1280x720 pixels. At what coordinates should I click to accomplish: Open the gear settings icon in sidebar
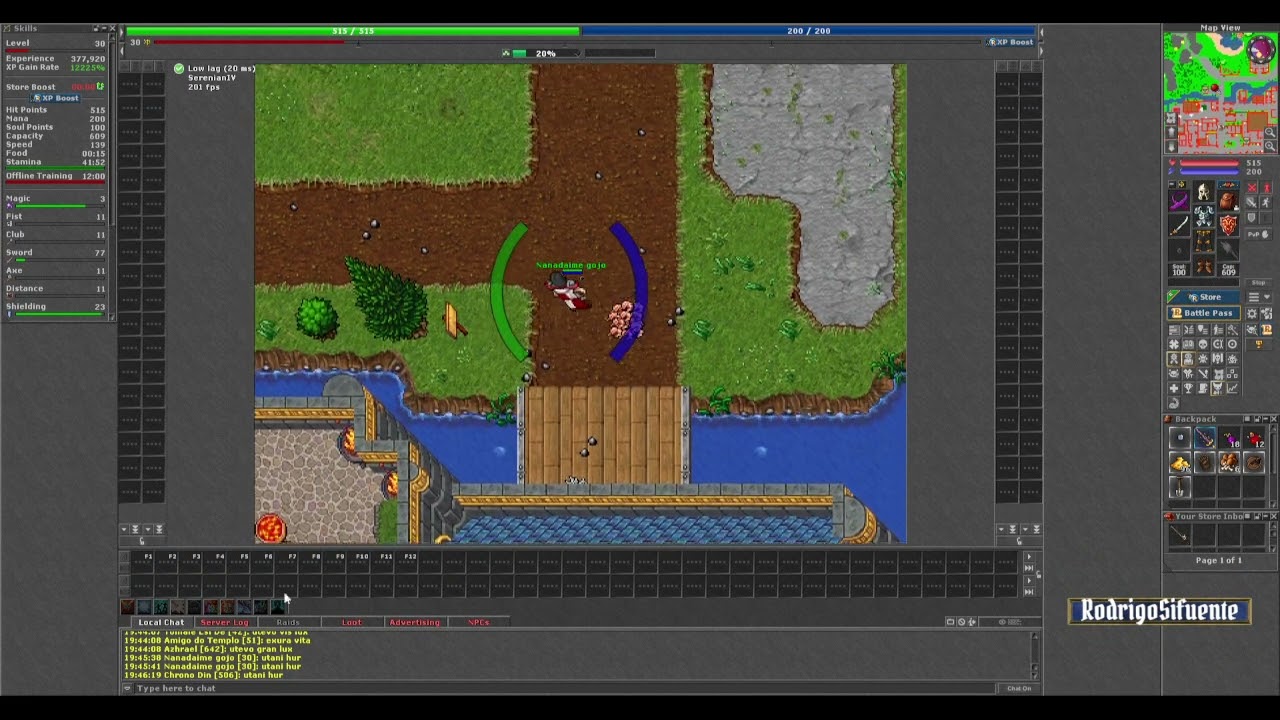(1252, 313)
